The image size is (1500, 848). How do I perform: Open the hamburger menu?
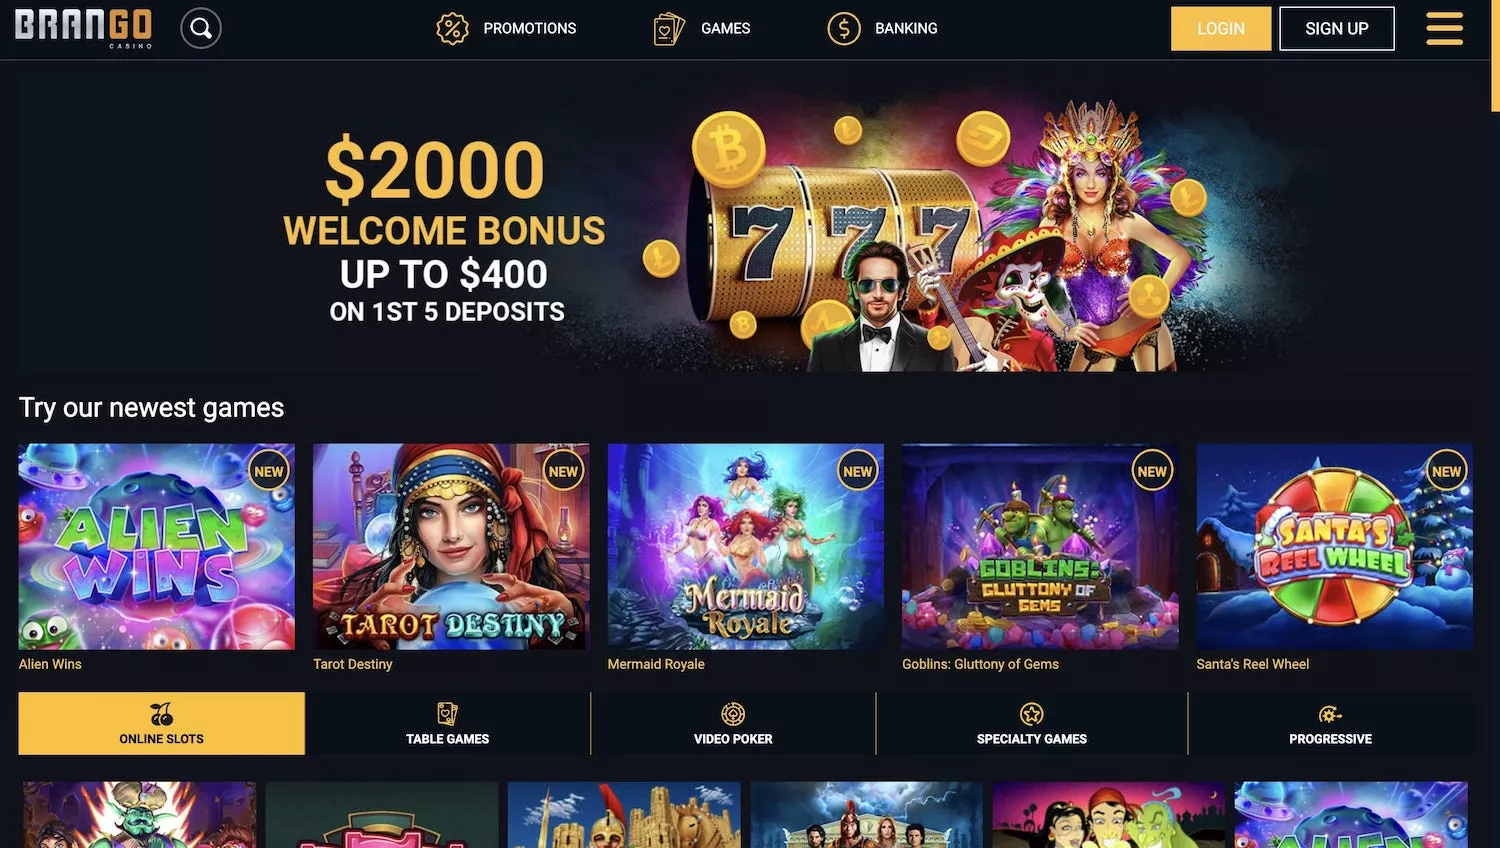tap(1444, 28)
